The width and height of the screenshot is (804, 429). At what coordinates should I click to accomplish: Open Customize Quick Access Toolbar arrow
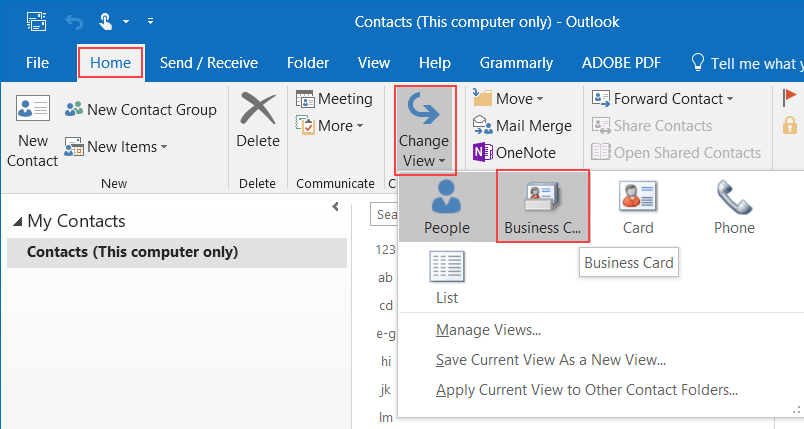tap(150, 22)
